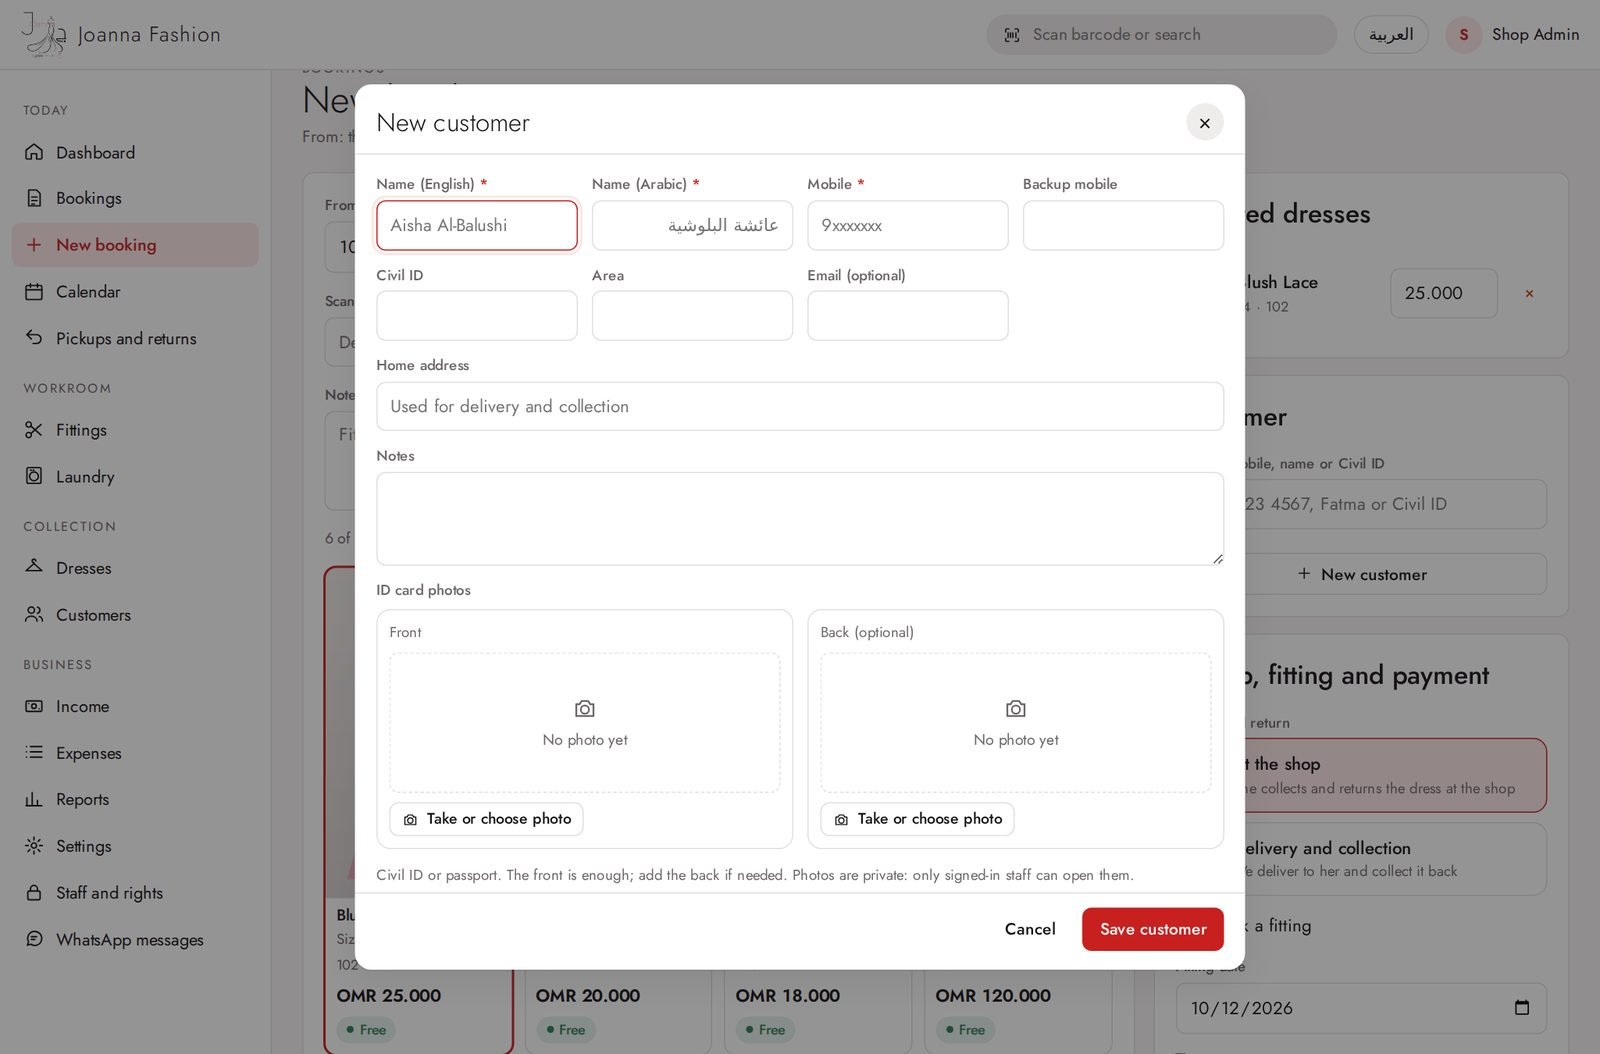Focus the Name (Arabic) field
Viewport: 1600px width, 1054px height.
click(x=692, y=225)
